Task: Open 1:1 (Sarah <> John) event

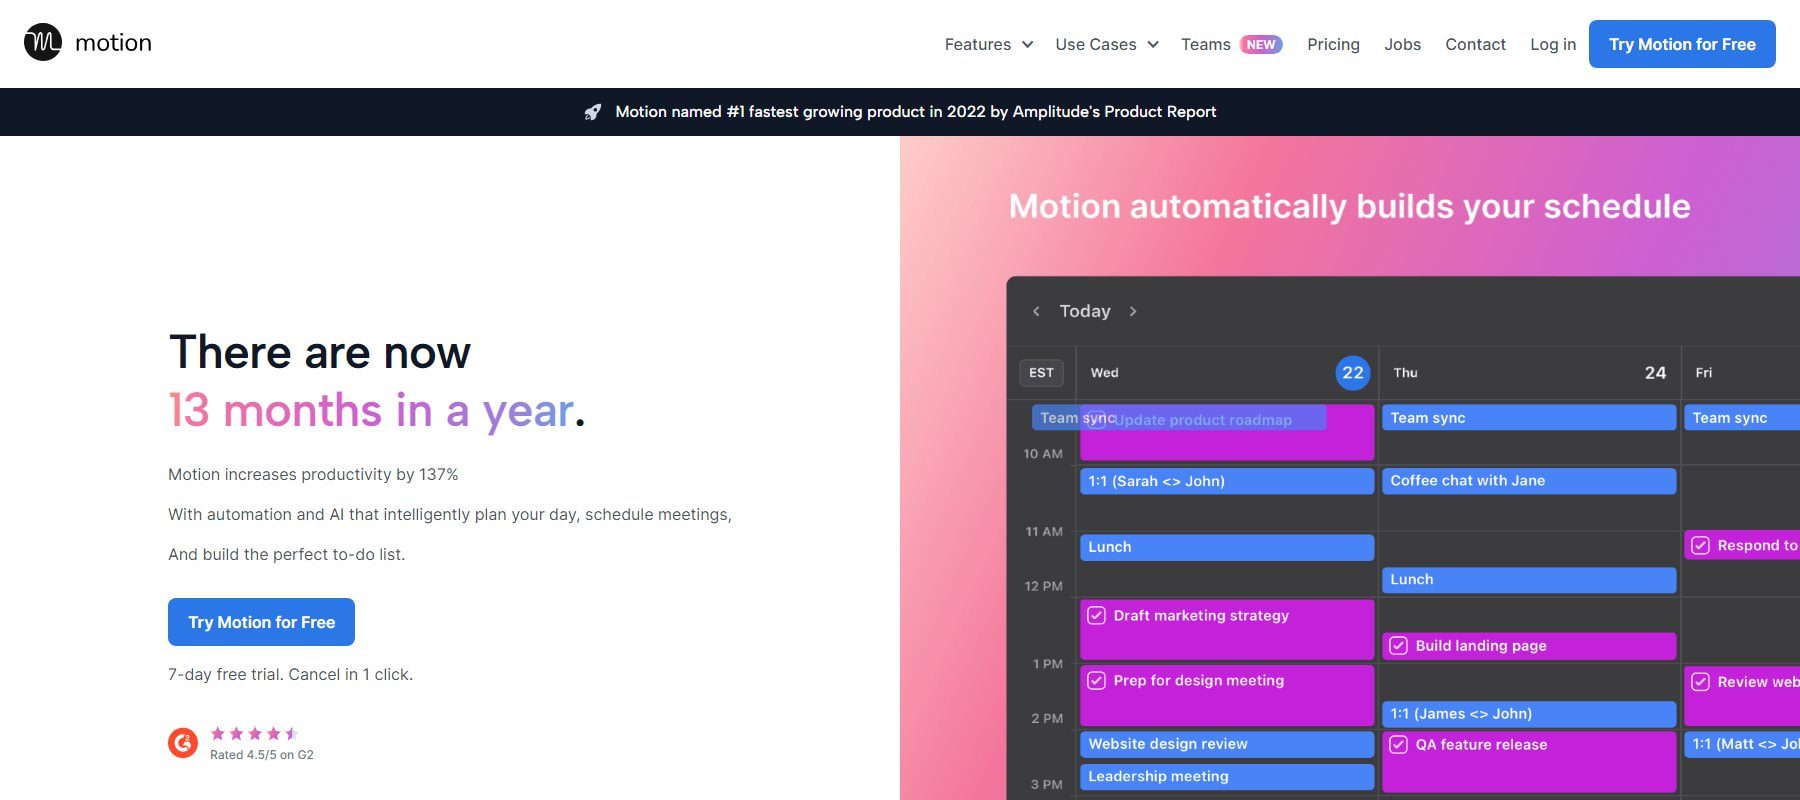Action: click(1227, 481)
